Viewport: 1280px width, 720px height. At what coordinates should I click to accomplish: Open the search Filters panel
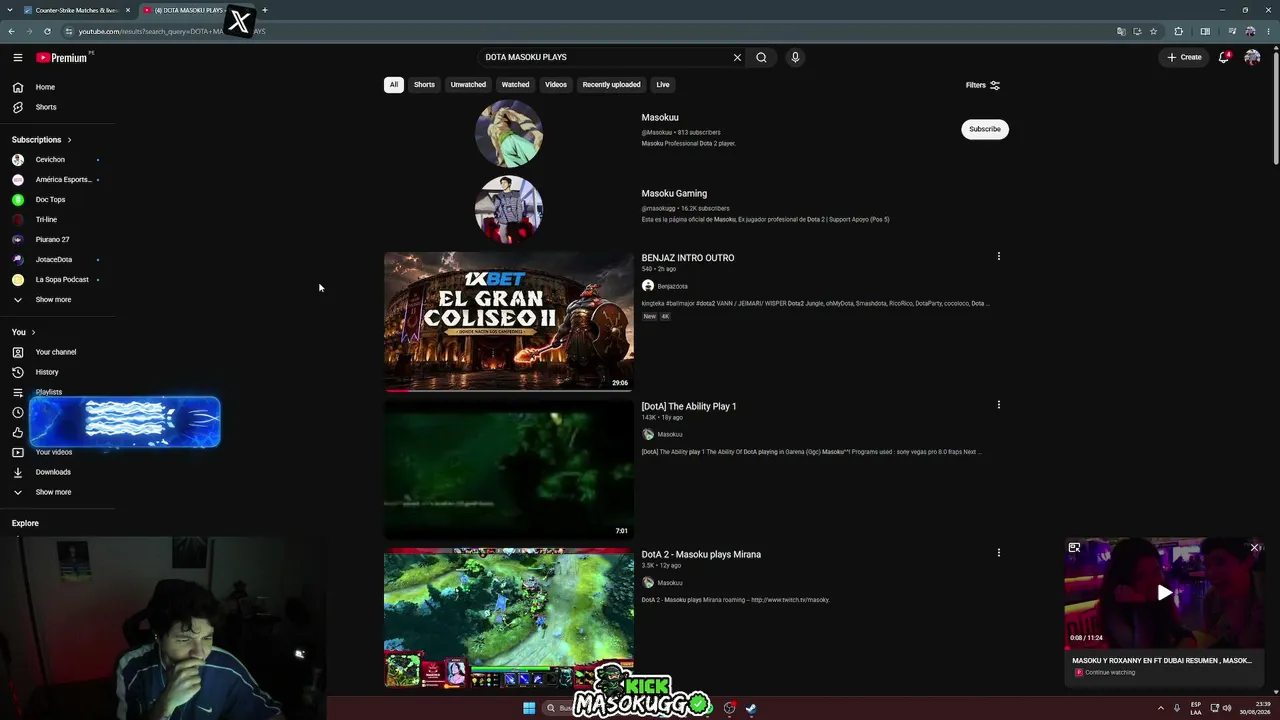click(983, 85)
